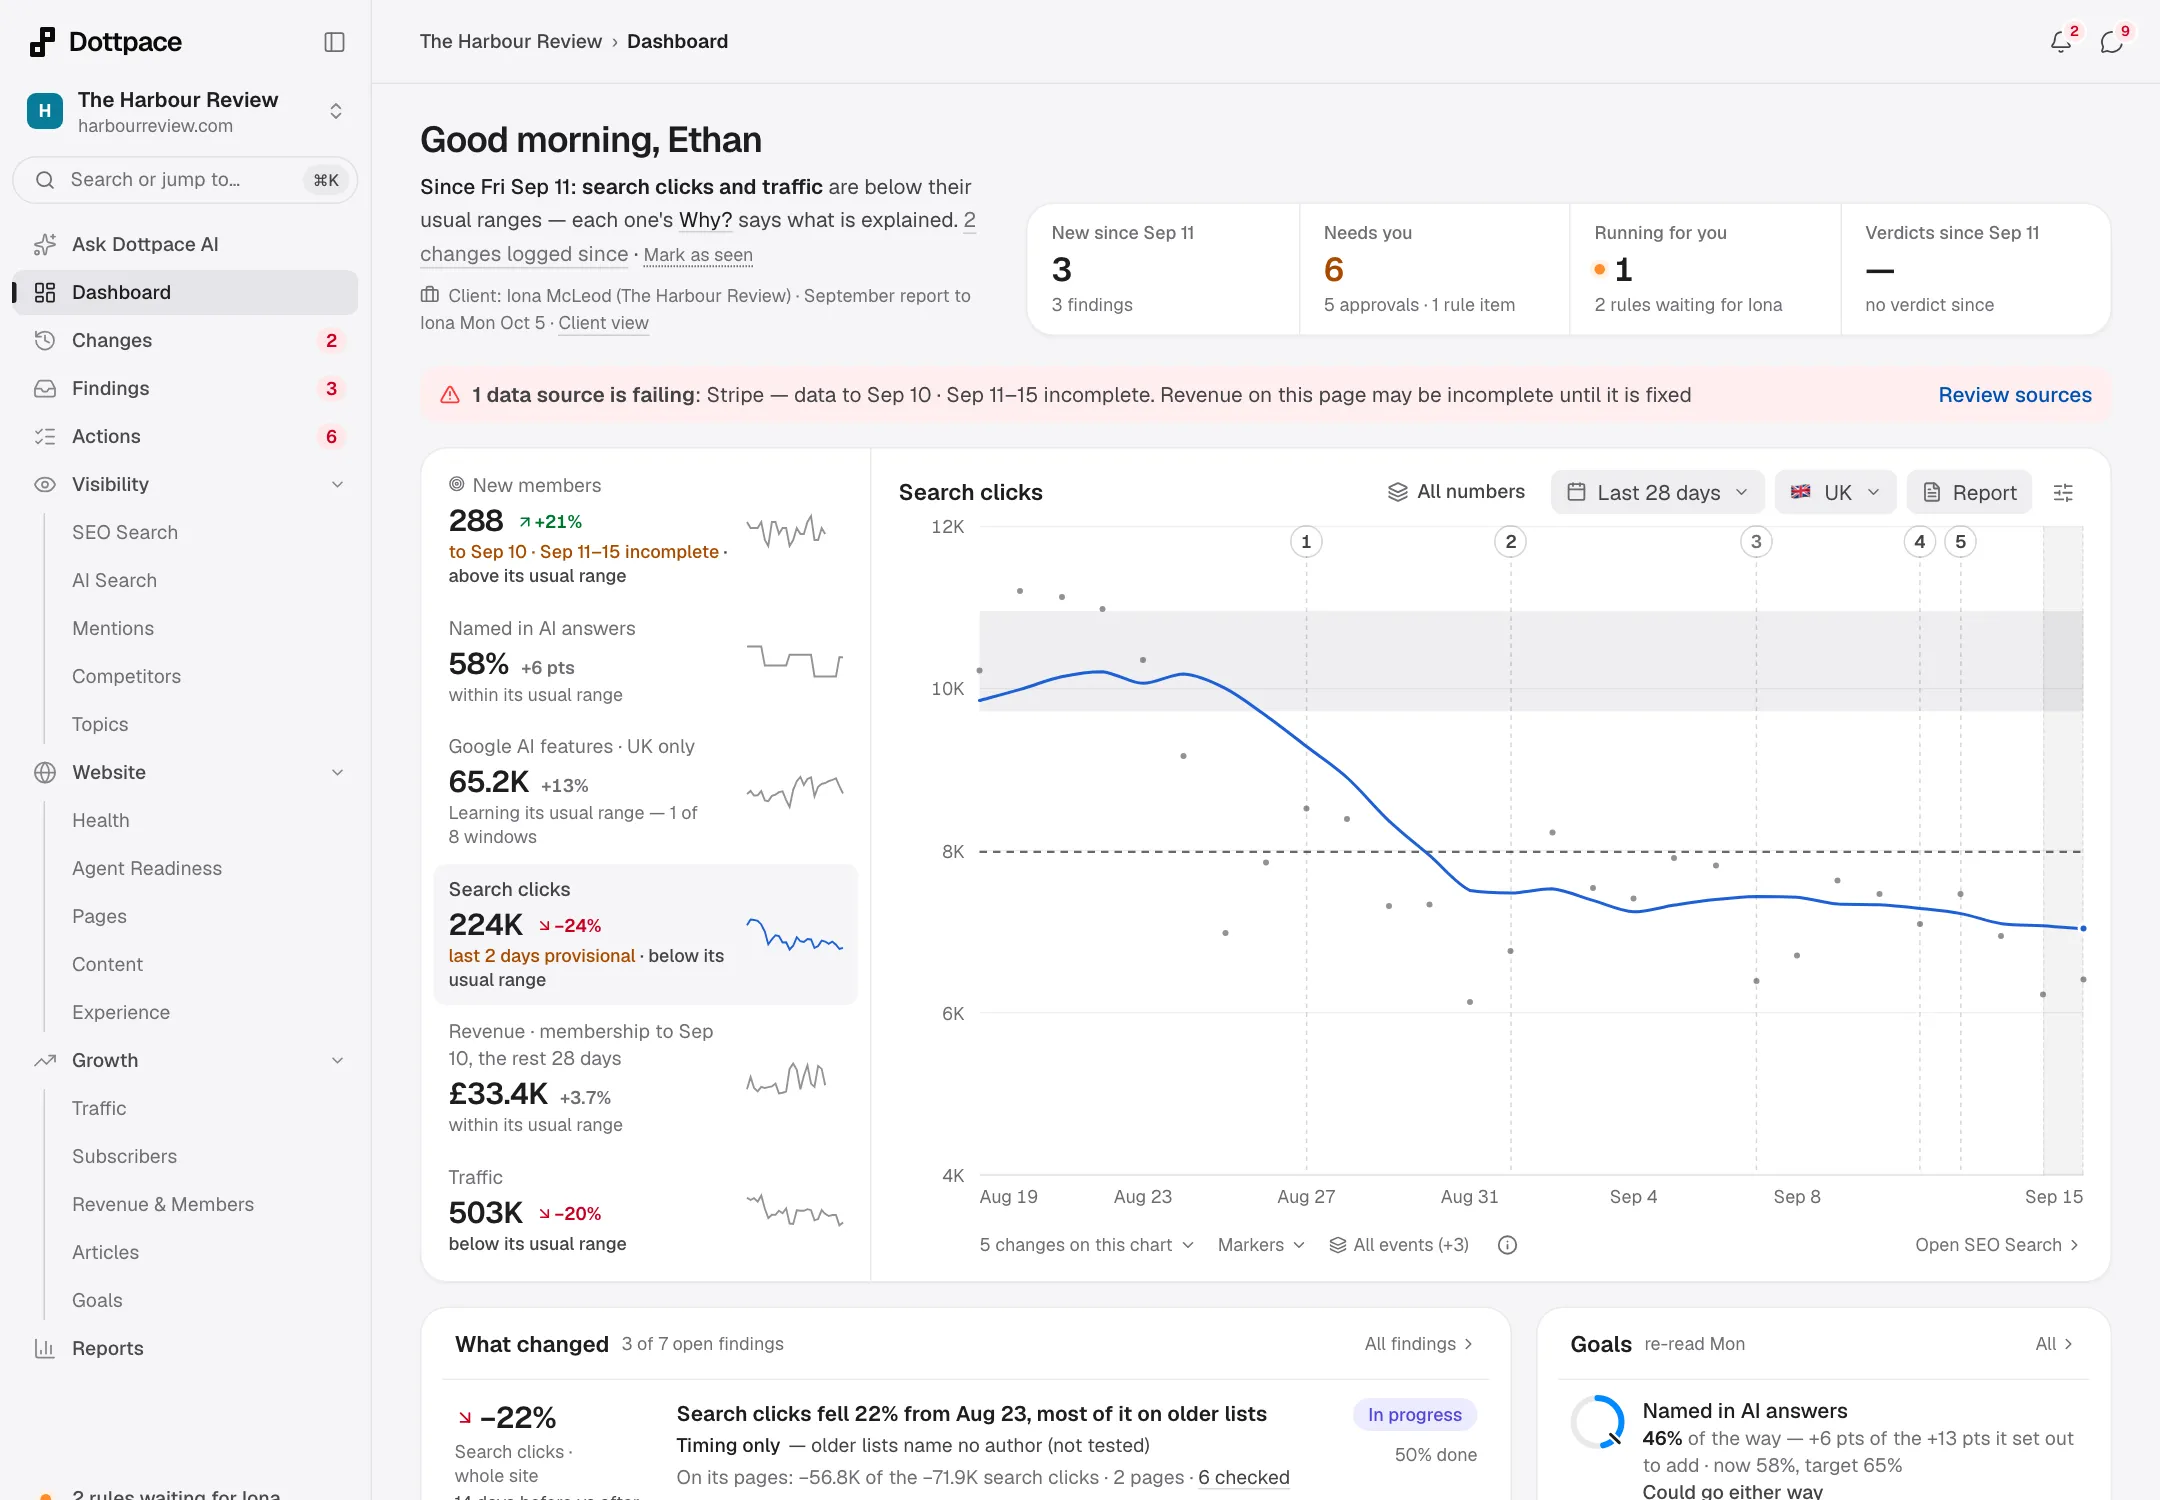Image resolution: width=2160 pixels, height=1500 pixels.
Task: Open the Actions page
Action: (185, 436)
